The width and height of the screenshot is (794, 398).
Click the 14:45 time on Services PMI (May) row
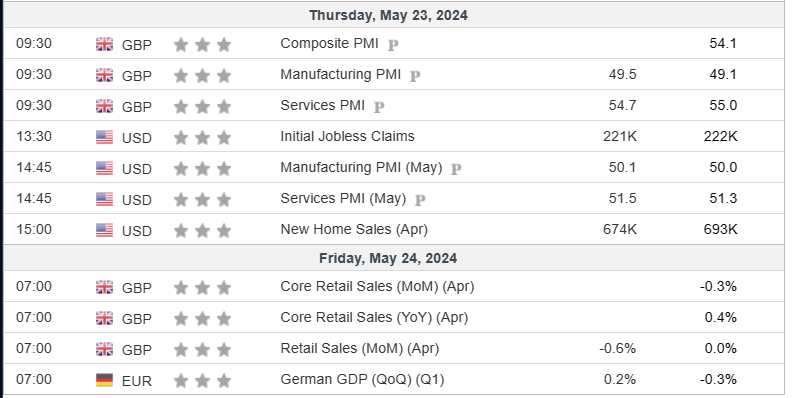(34, 198)
